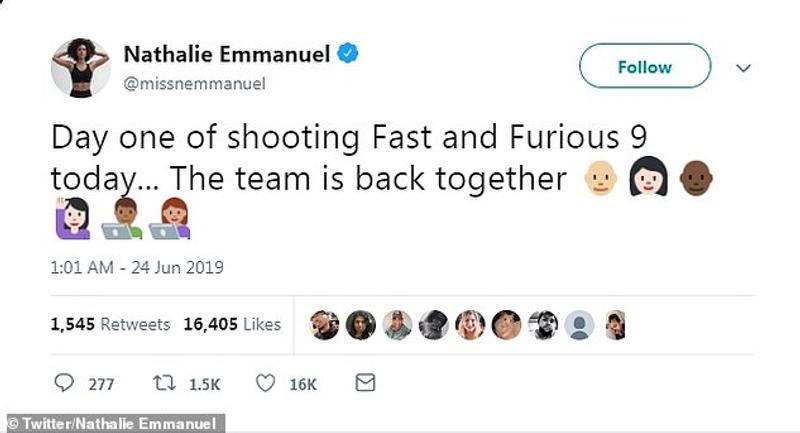Image resolution: width=800 pixels, height=433 pixels.
Task: Click the envelope direct message icon
Action: click(365, 383)
